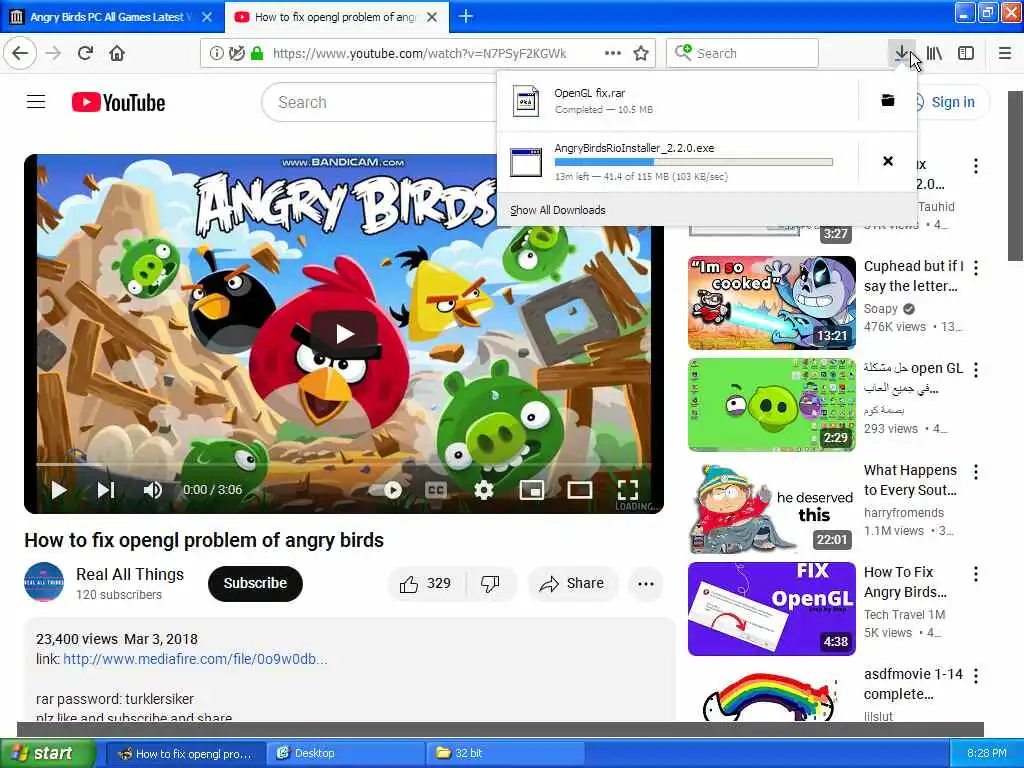Seek using the video progress bar

[x=344, y=464]
